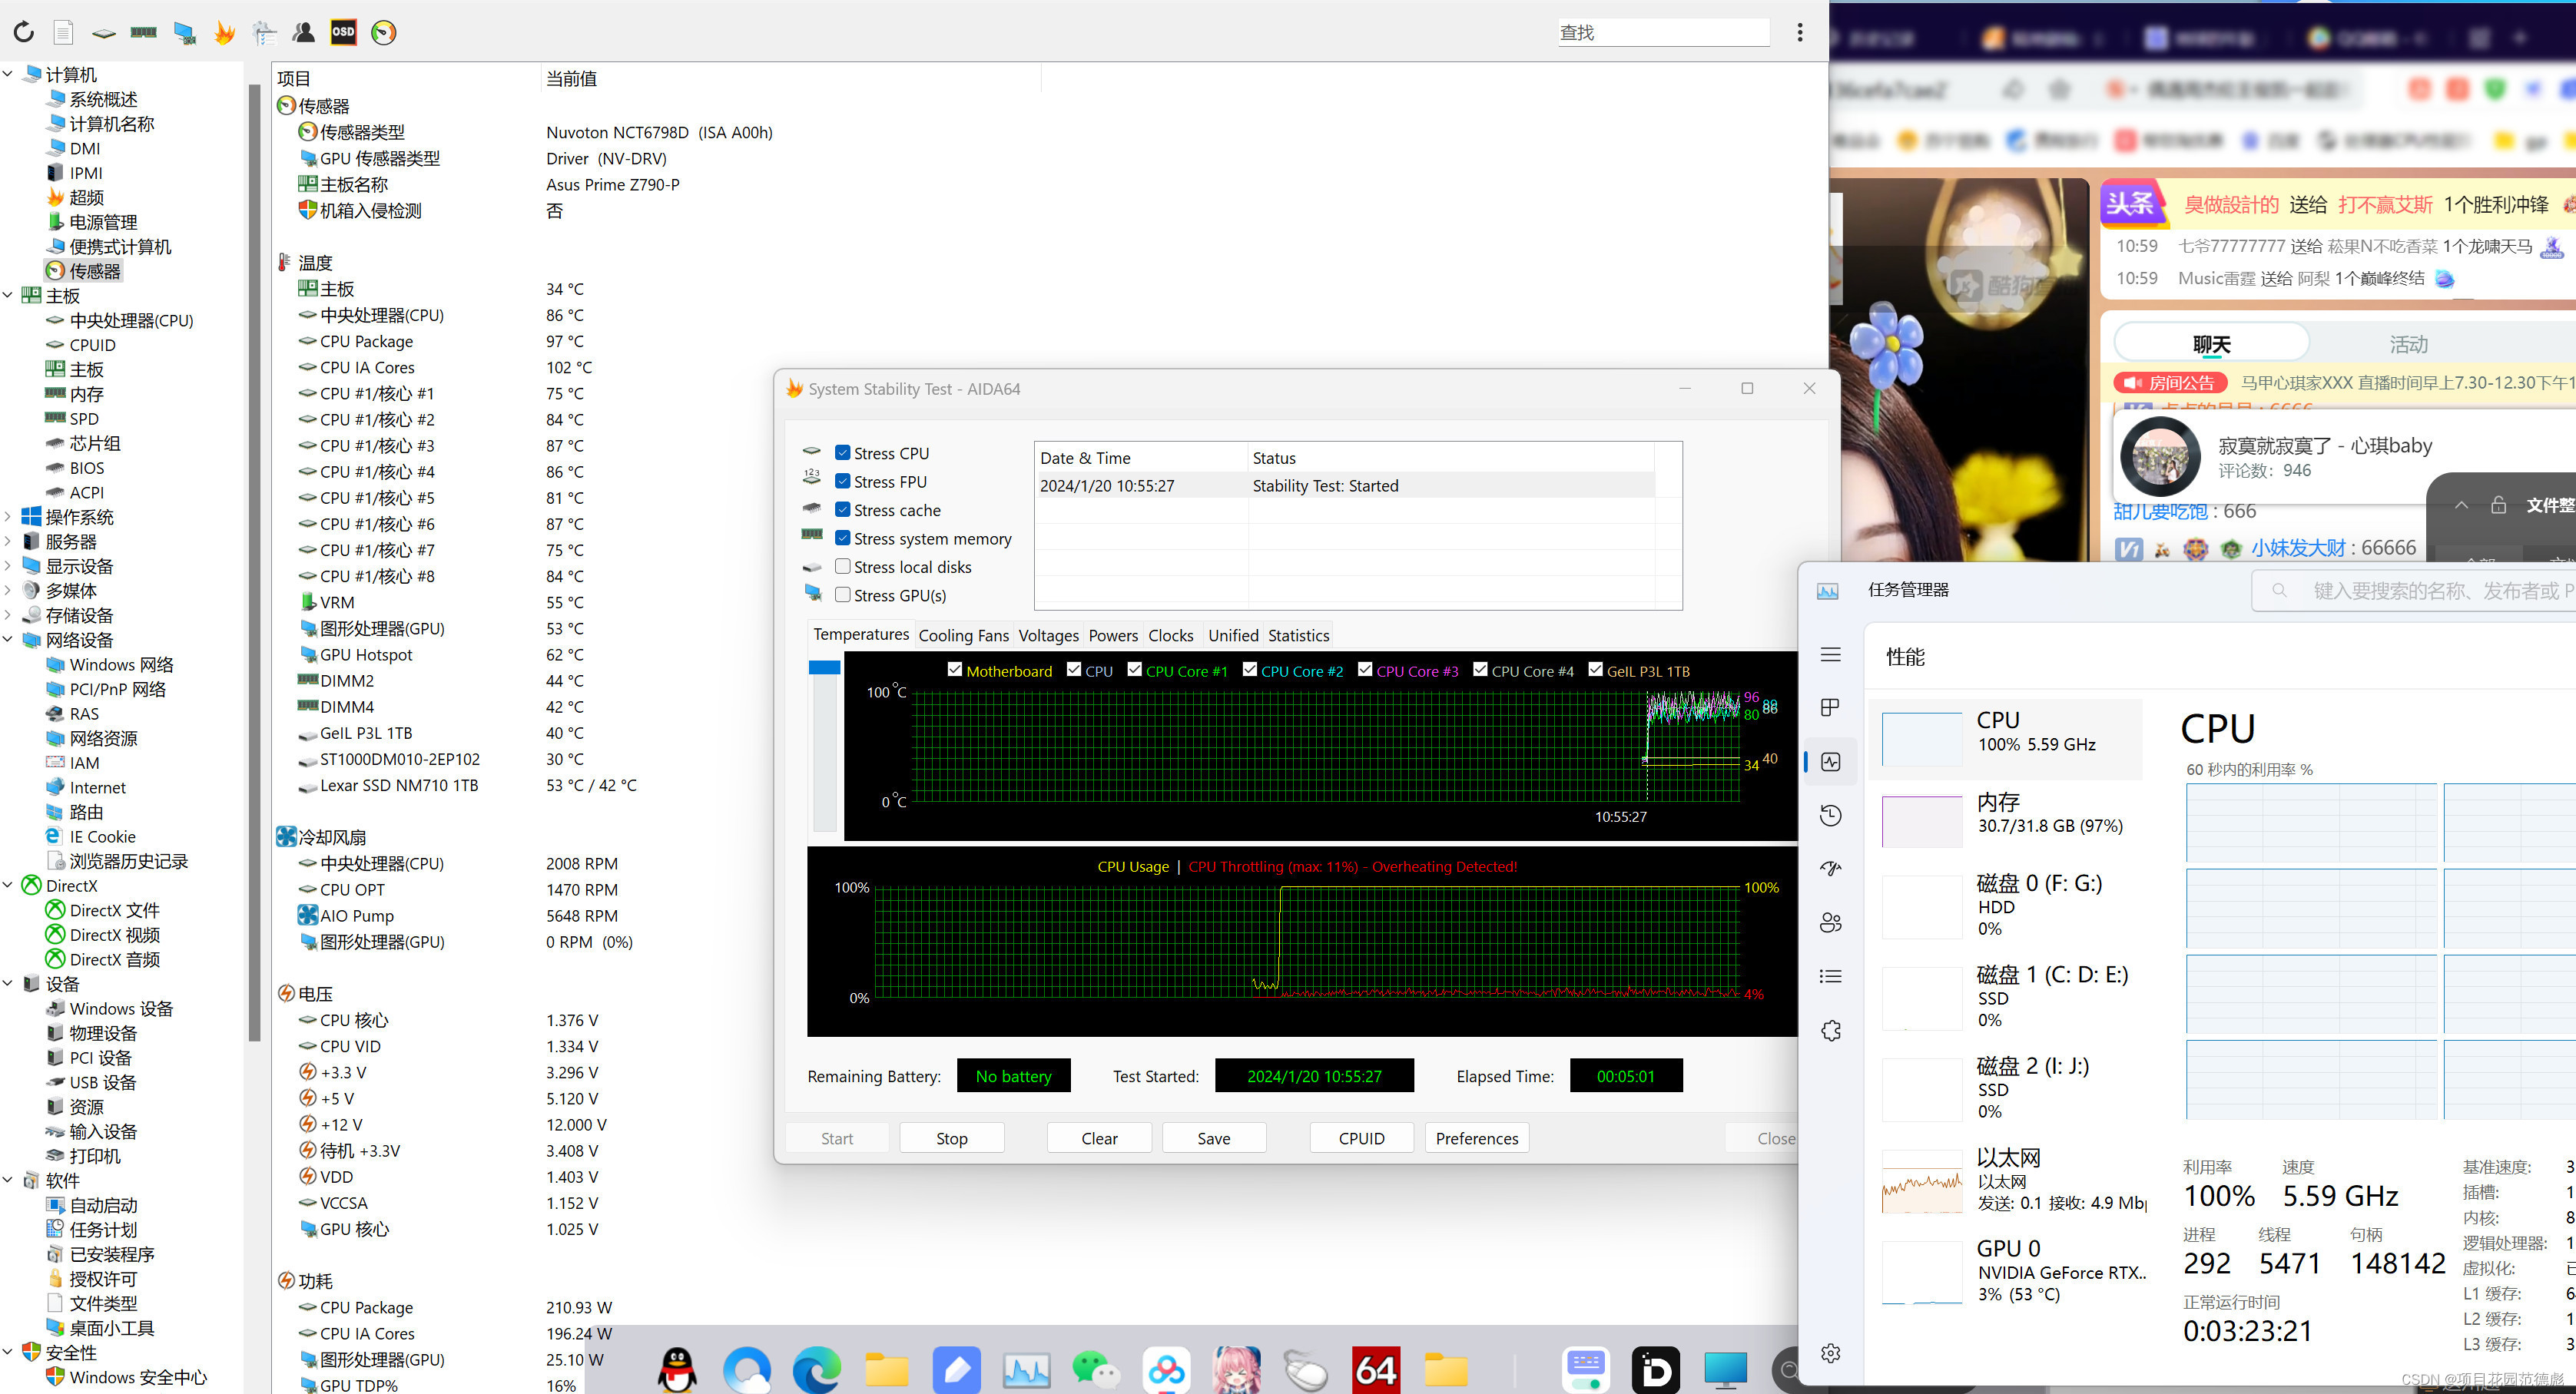Image resolution: width=2576 pixels, height=1394 pixels.
Task: Click the refresh arrow in AIDA64 toolbar
Action: pyautogui.click(x=23, y=33)
